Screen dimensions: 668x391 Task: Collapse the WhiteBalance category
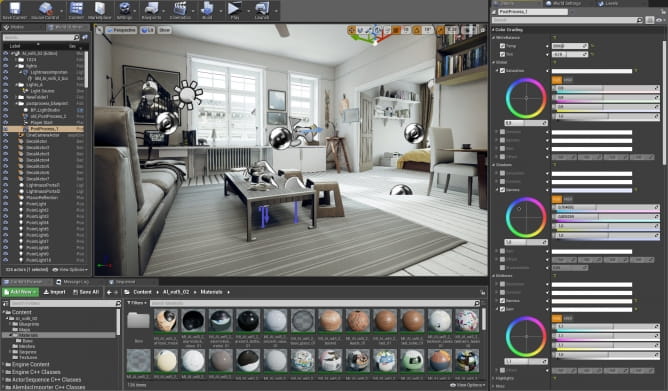point(494,37)
